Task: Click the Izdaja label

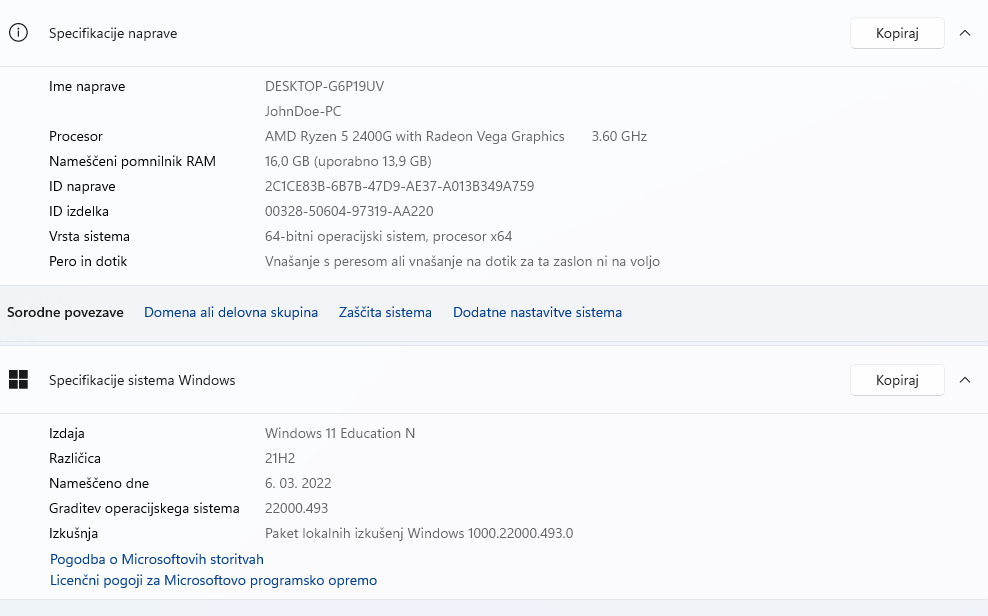Action: click(x=66, y=433)
